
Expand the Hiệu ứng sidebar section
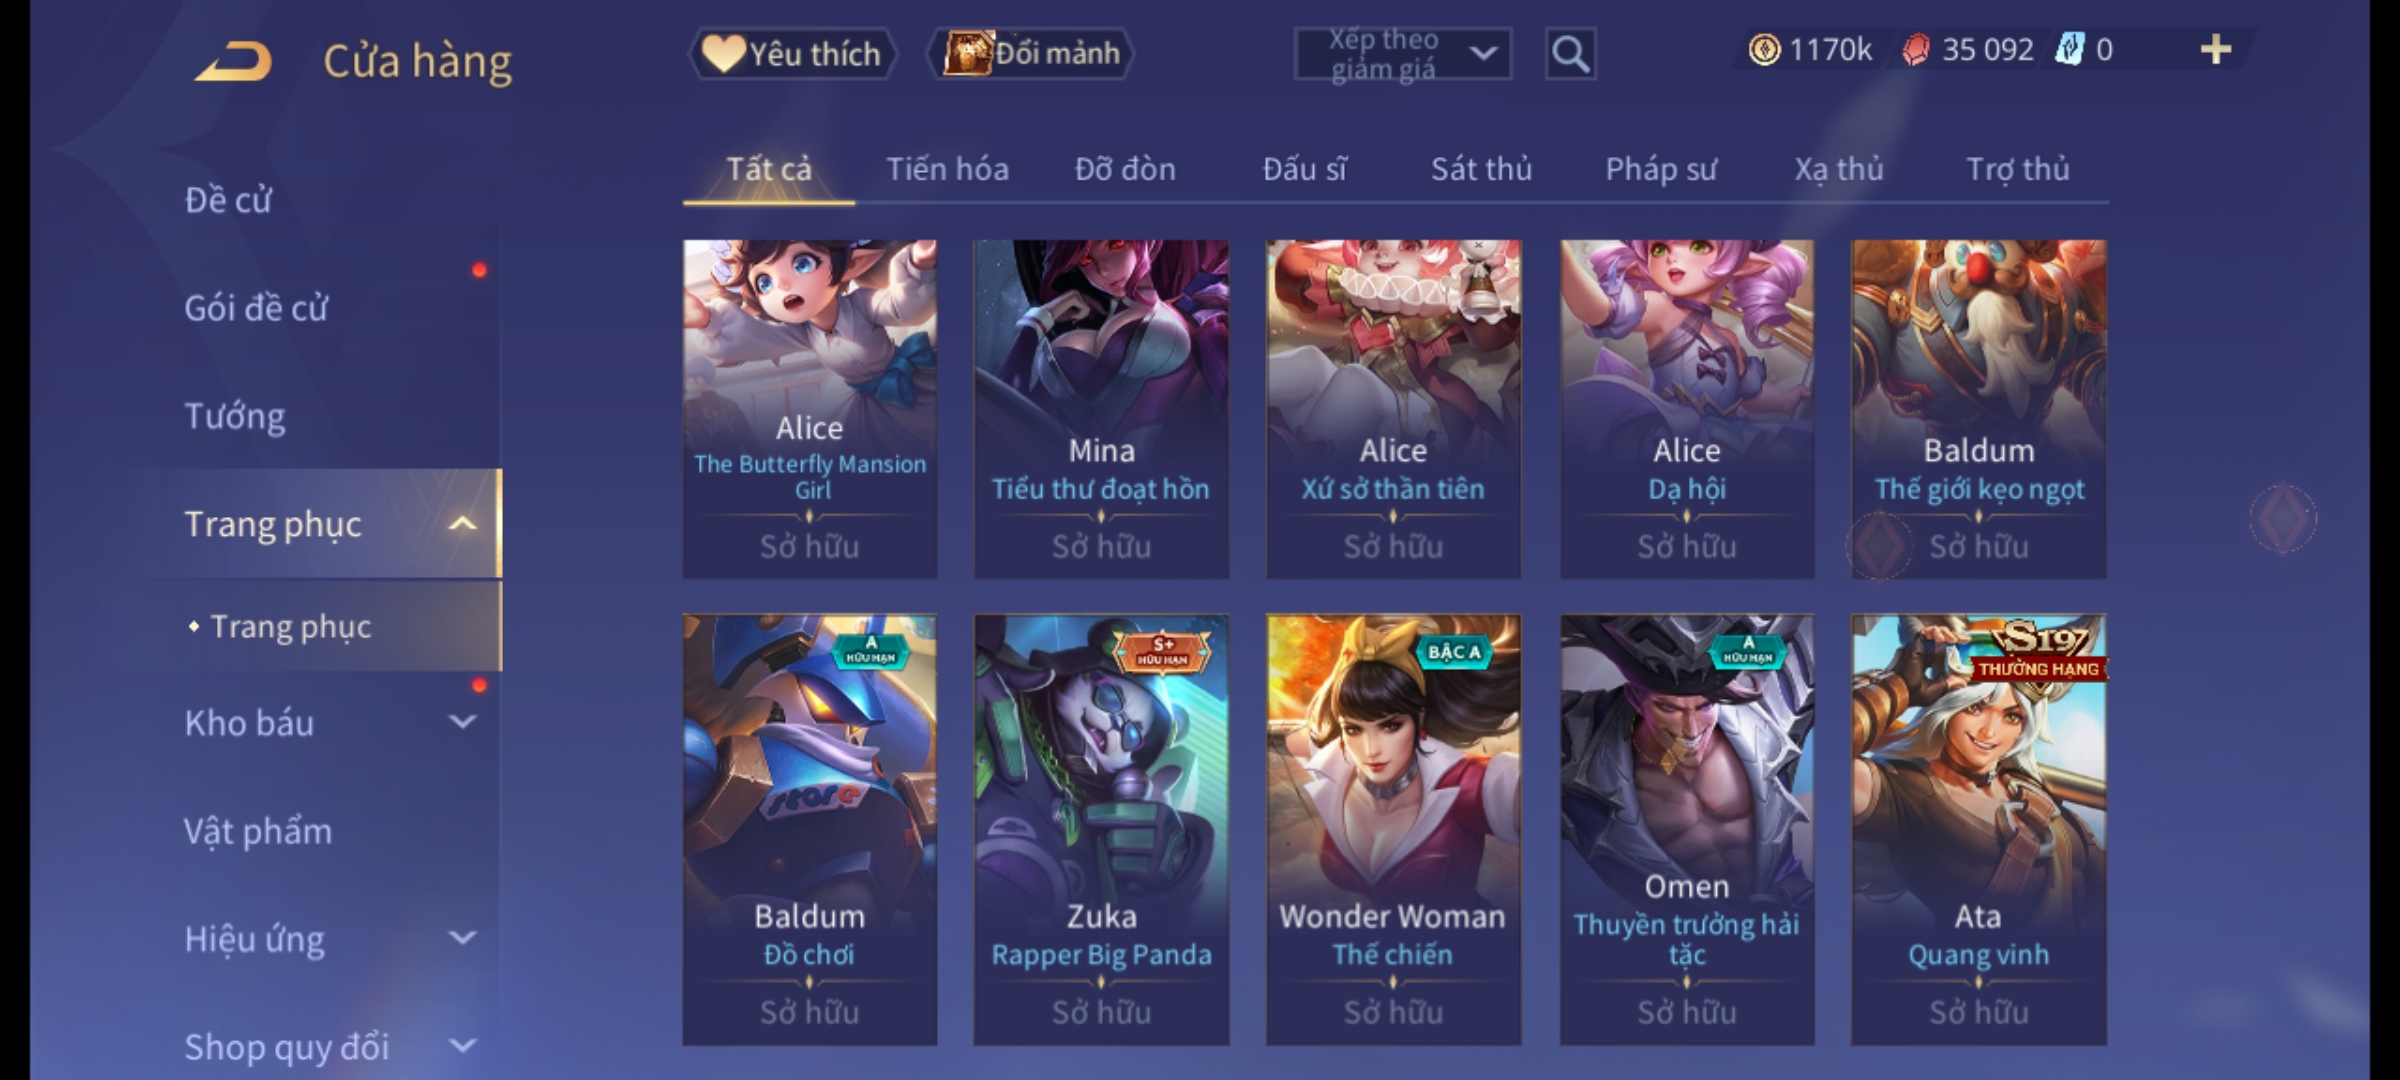point(462,938)
